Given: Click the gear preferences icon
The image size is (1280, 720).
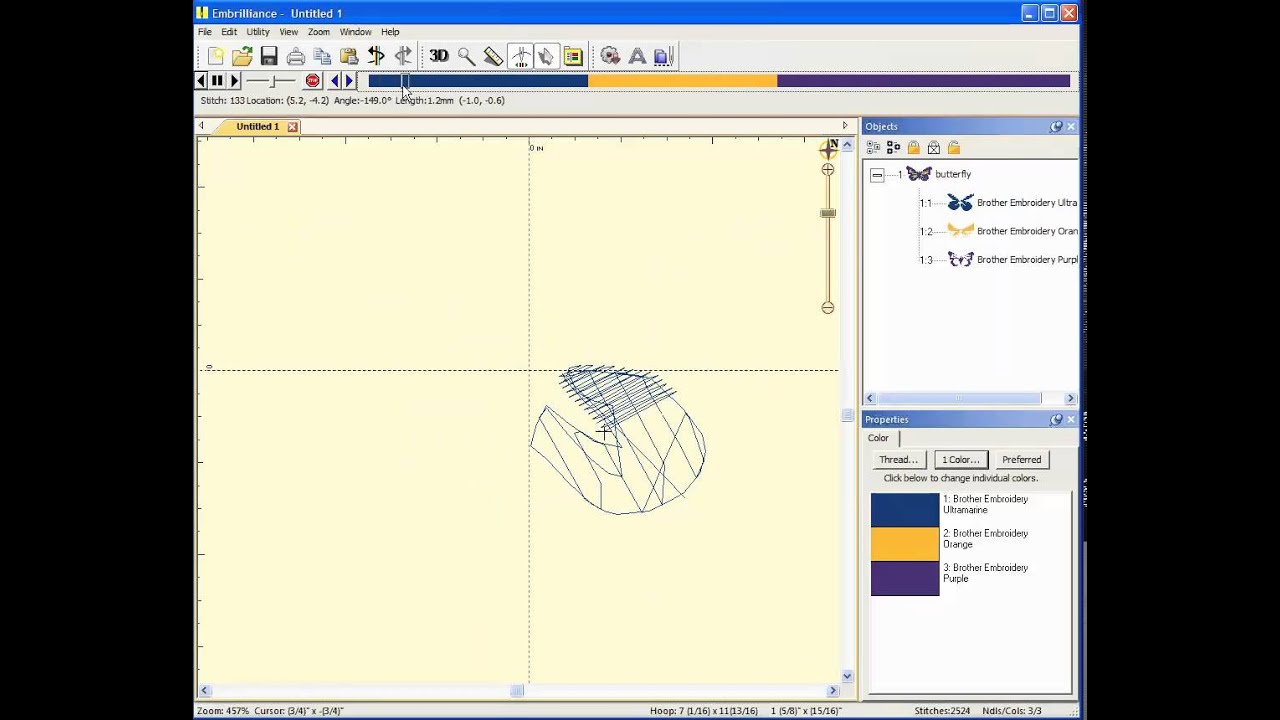Looking at the screenshot, I should point(610,56).
